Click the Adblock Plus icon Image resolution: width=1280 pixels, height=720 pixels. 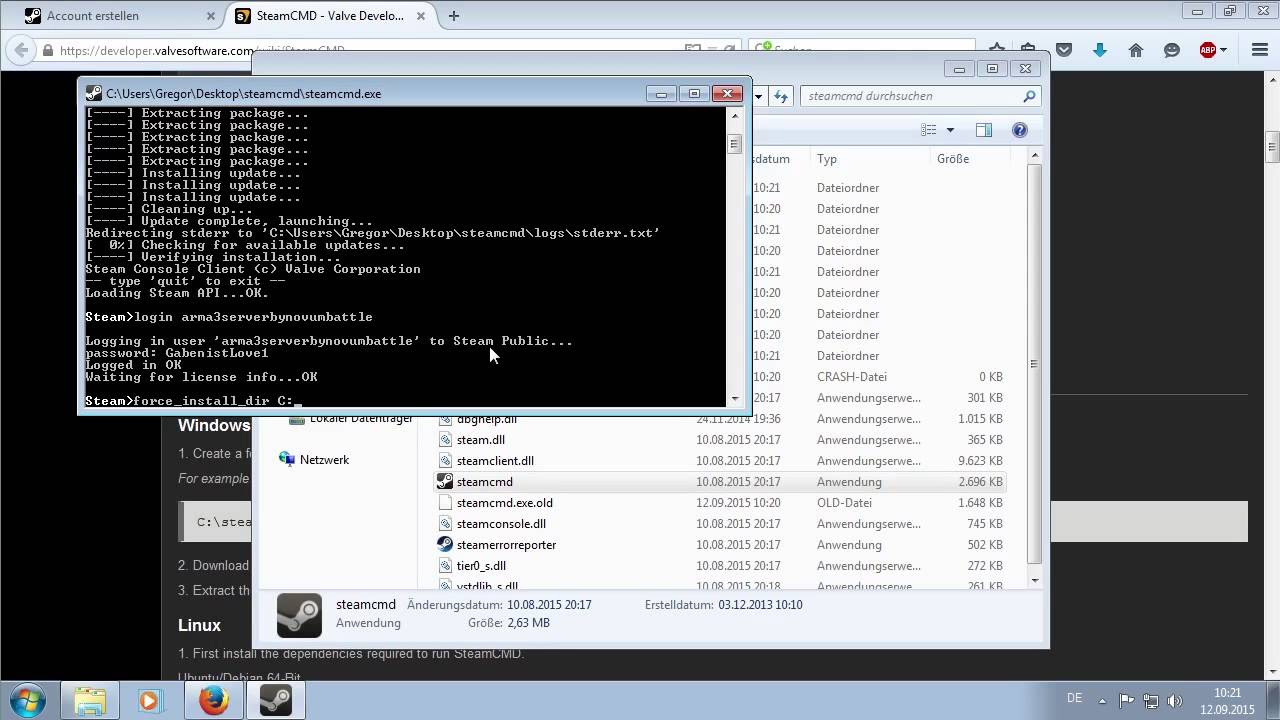[1208, 50]
